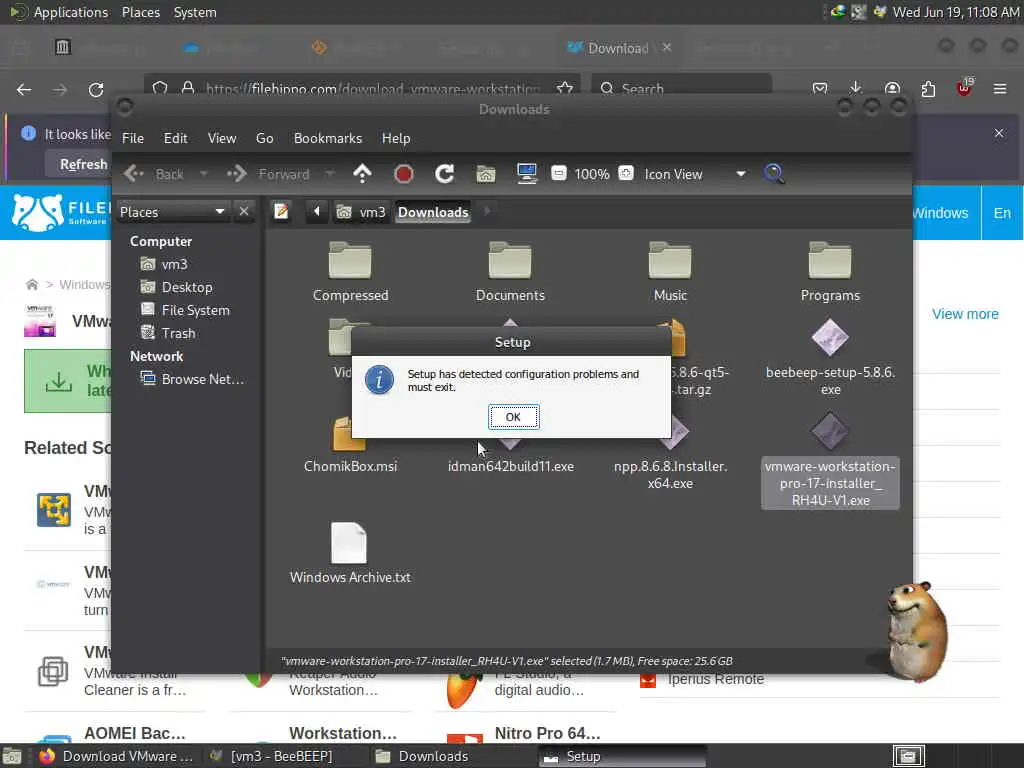Image resolution: width=1024 pixels, height=768 pixels.
Task: Reset zoom via the 100% label
Action: pos(592,174)
